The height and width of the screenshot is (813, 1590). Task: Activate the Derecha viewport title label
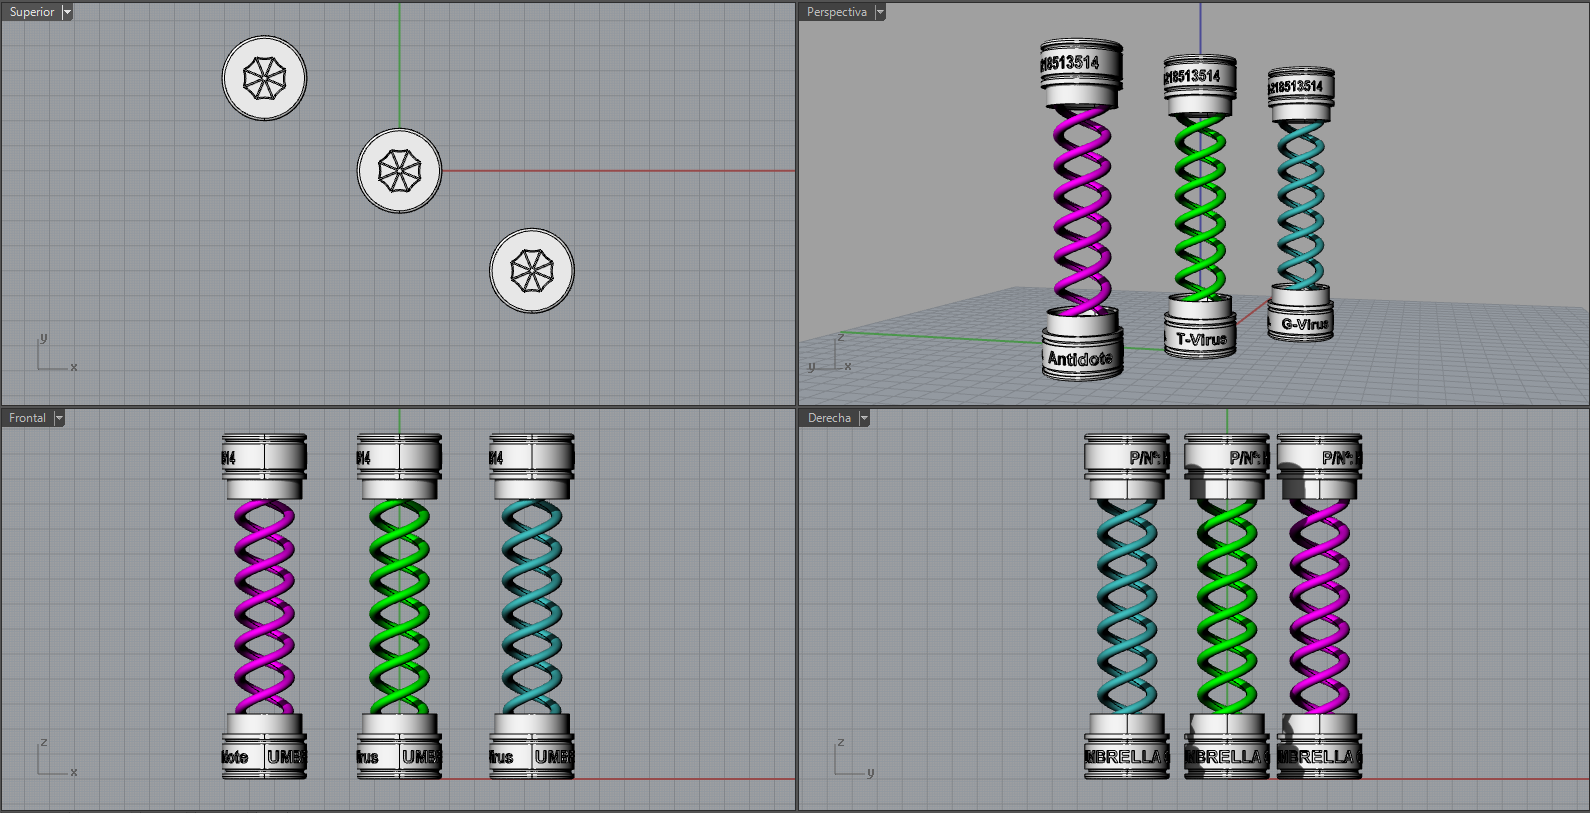click(830, 418)
